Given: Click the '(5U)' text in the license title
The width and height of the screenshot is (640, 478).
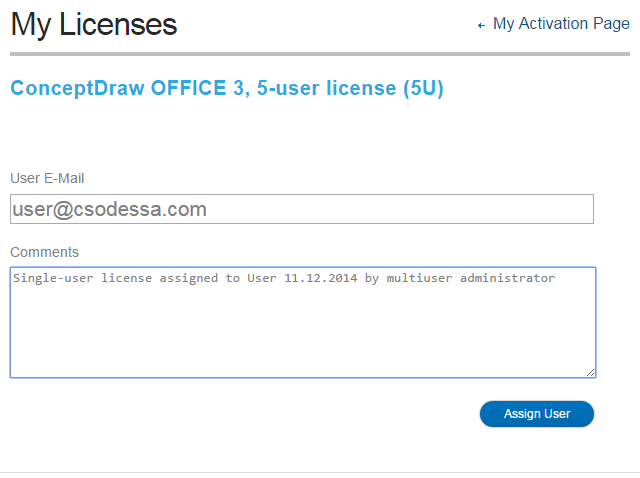Looking at the screenshot, I should pyautogui.click(x=423, y=88).
